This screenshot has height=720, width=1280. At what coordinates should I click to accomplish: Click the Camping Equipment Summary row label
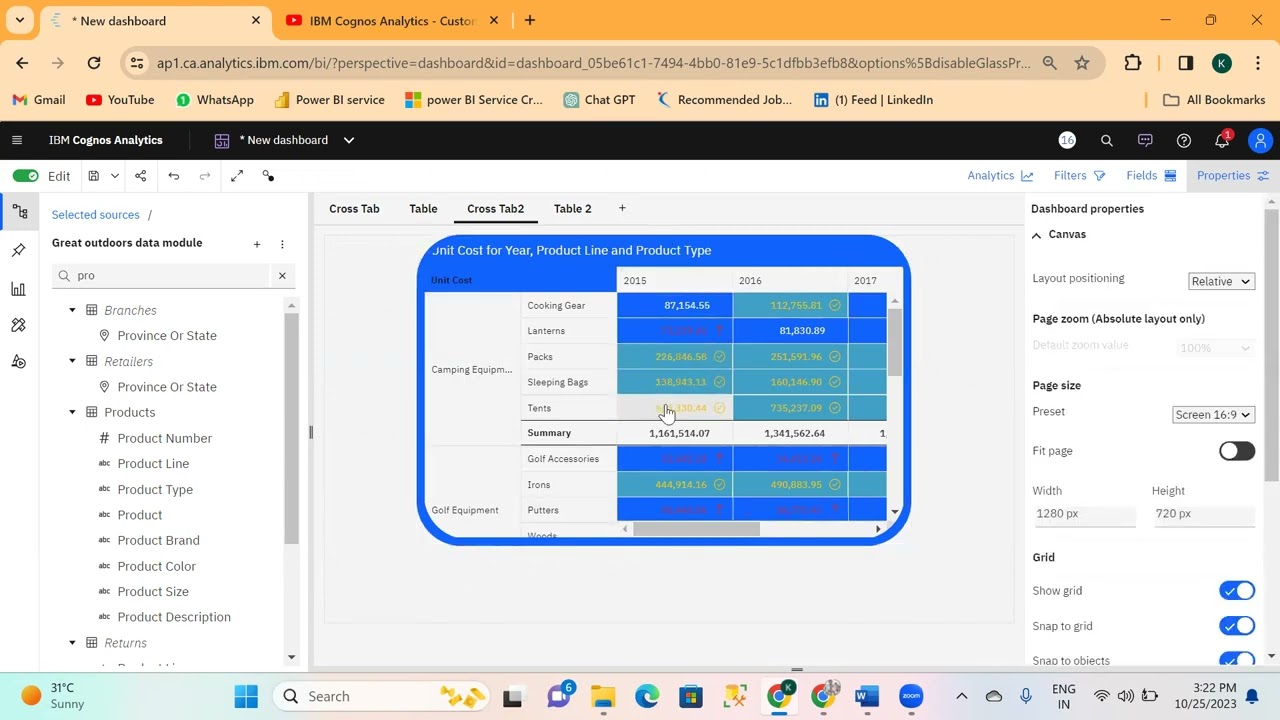549,433
